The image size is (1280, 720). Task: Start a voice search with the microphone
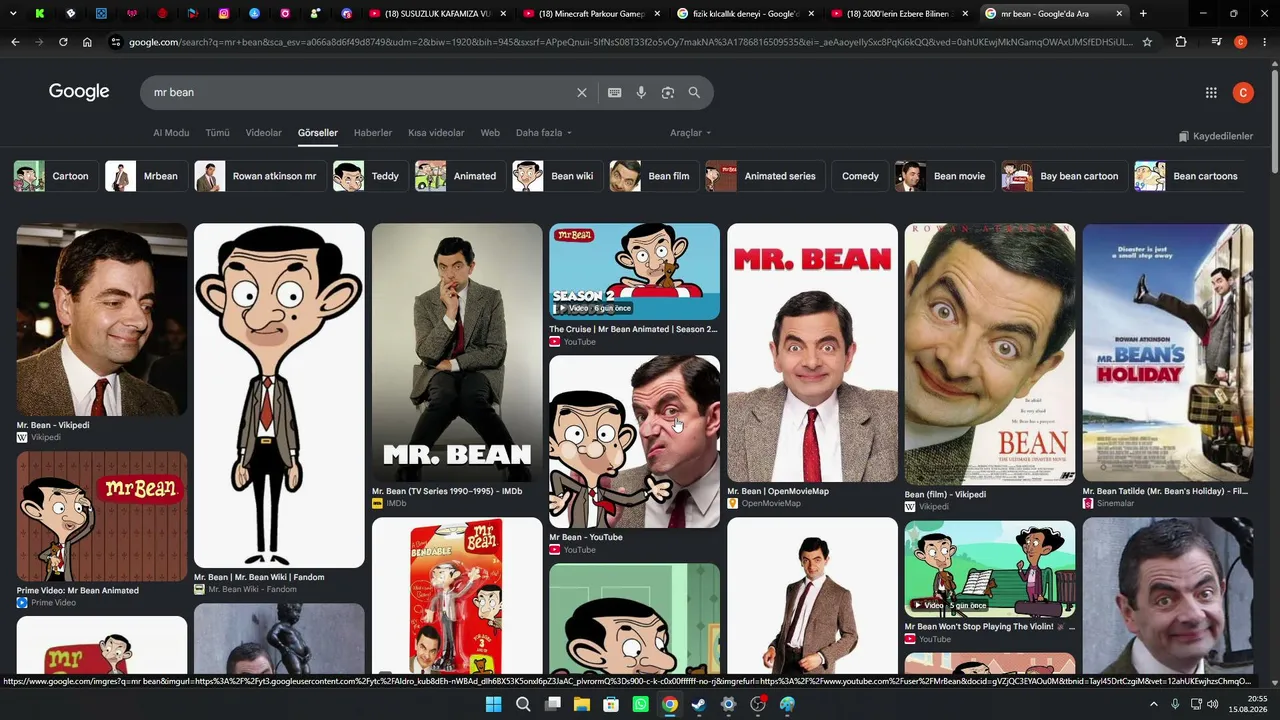click(641, 92)
